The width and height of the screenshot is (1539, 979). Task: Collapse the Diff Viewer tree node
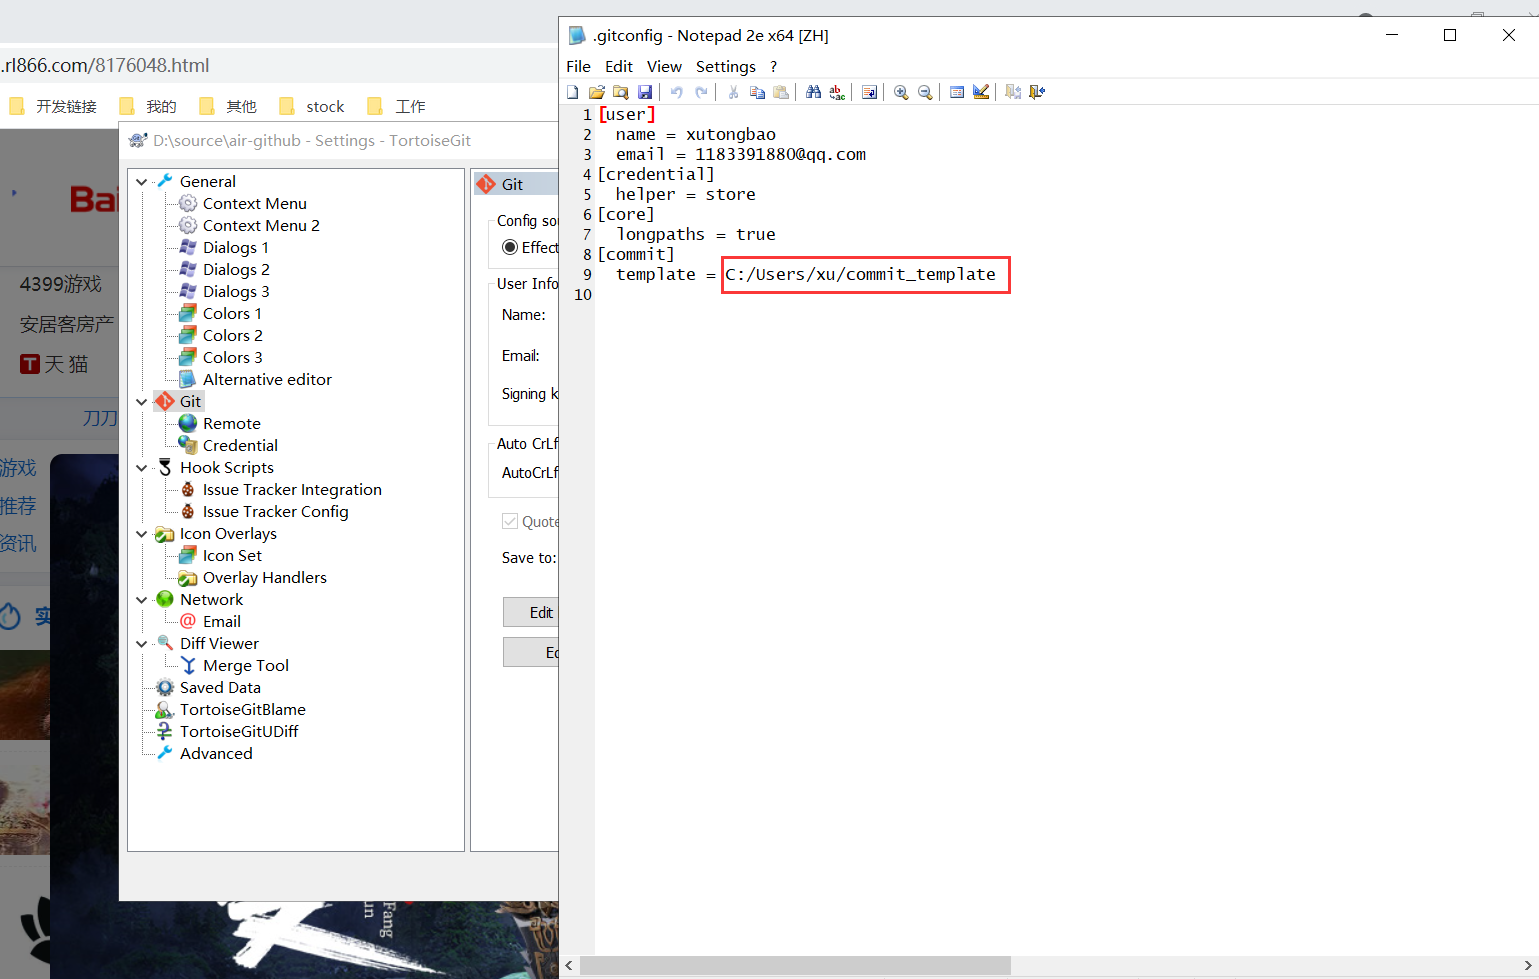(142, 644)
